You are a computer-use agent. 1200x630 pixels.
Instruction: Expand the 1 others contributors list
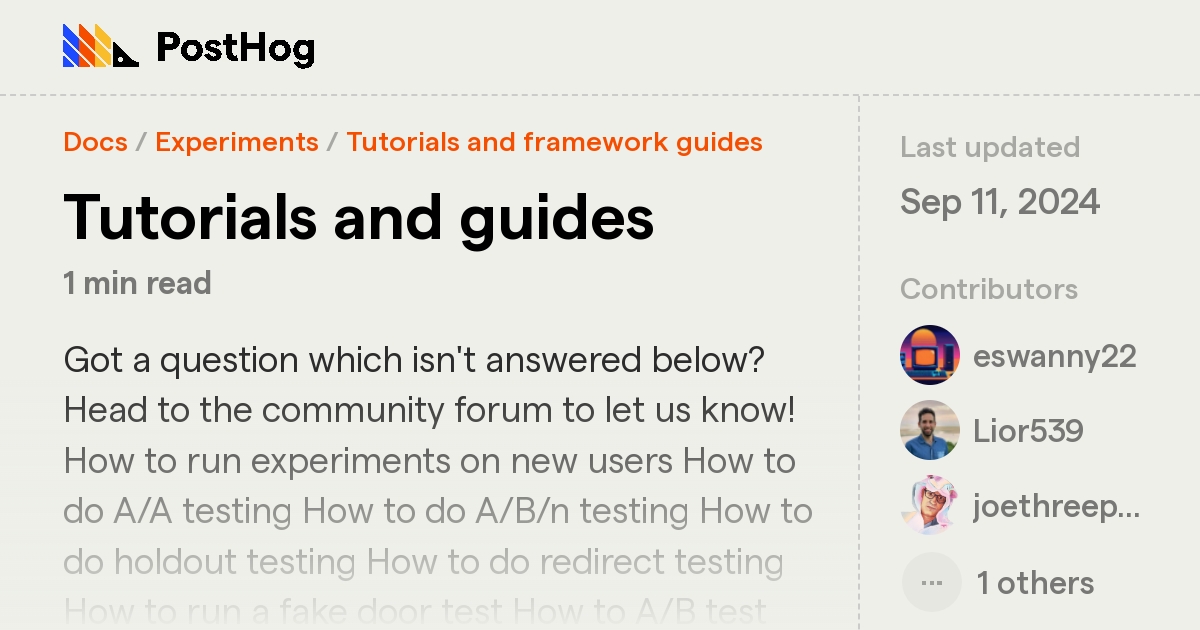(x=1035, y=581)
